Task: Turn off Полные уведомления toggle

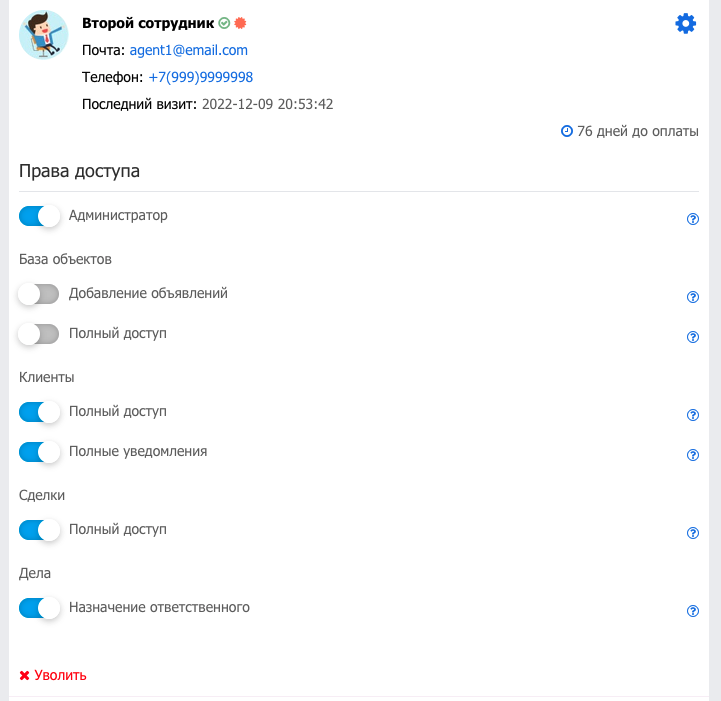Action: (39, 452)
